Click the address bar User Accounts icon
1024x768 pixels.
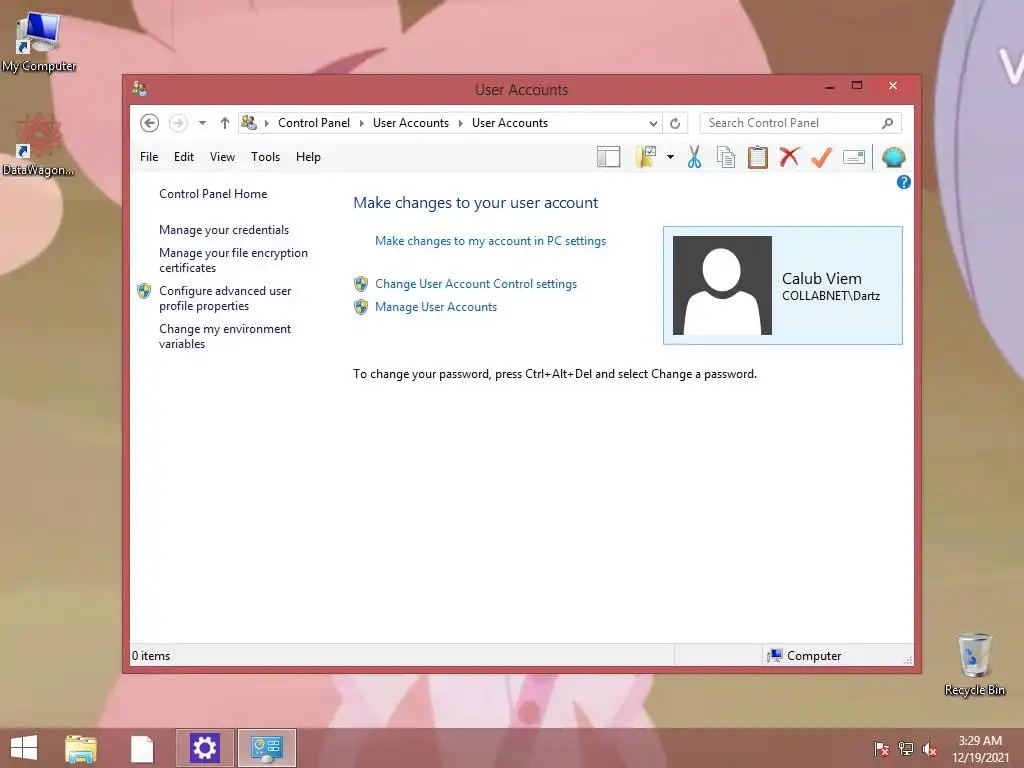pos(249,122)
